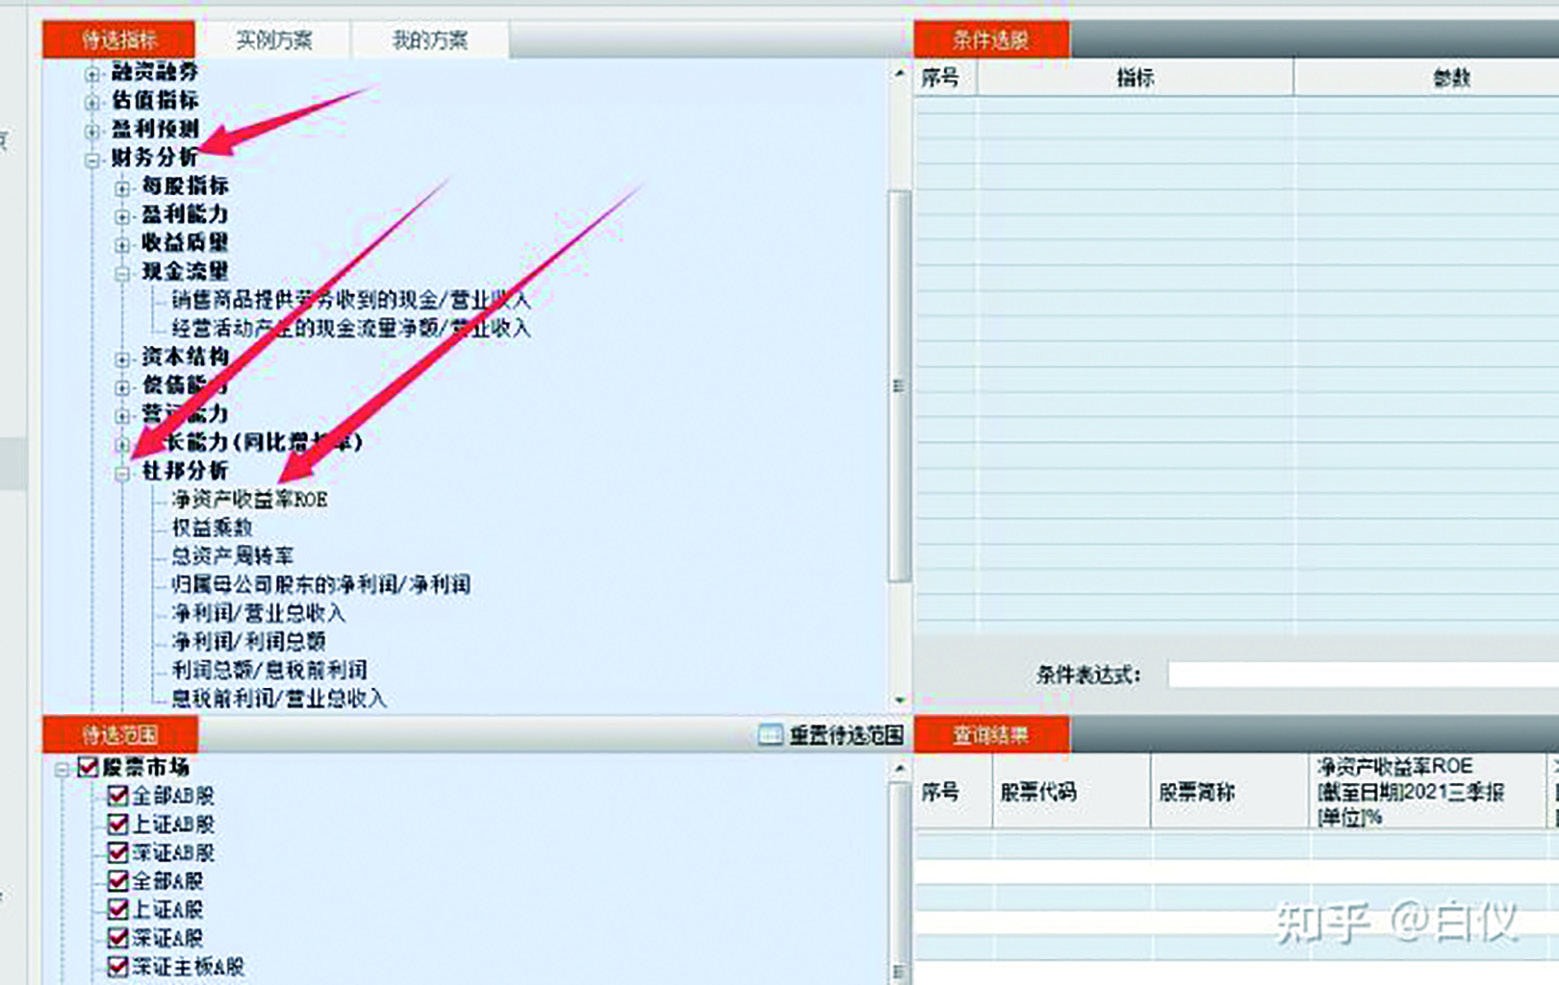Collapse the 财务分析 tree node
Screen dimensions: 1559x985
point(92,159)
